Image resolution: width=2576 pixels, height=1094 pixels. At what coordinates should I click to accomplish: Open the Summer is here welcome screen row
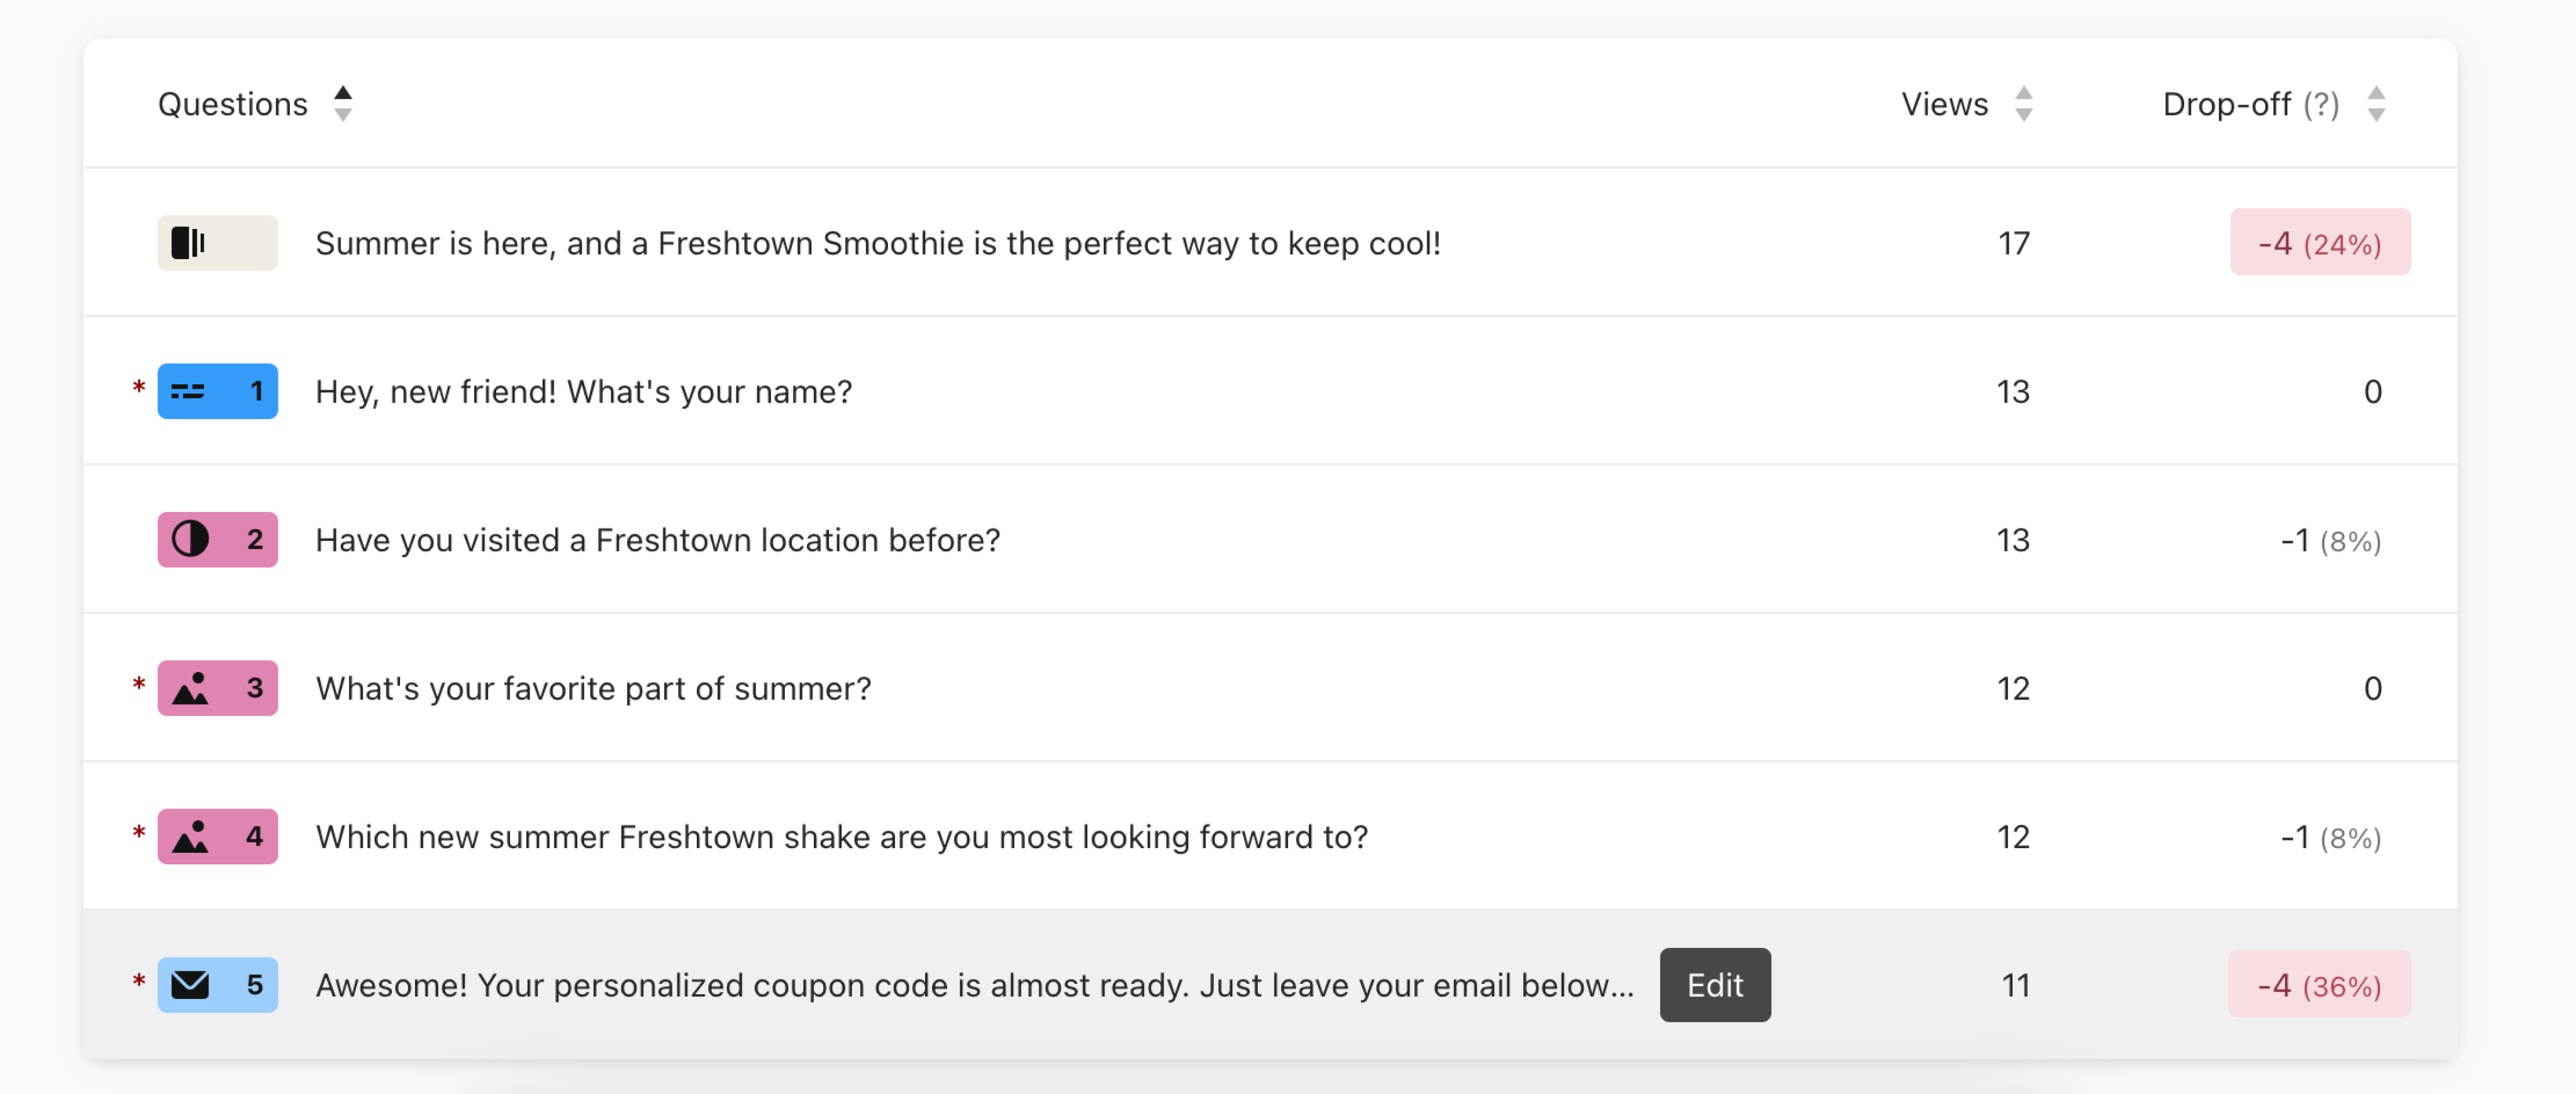1269,242
